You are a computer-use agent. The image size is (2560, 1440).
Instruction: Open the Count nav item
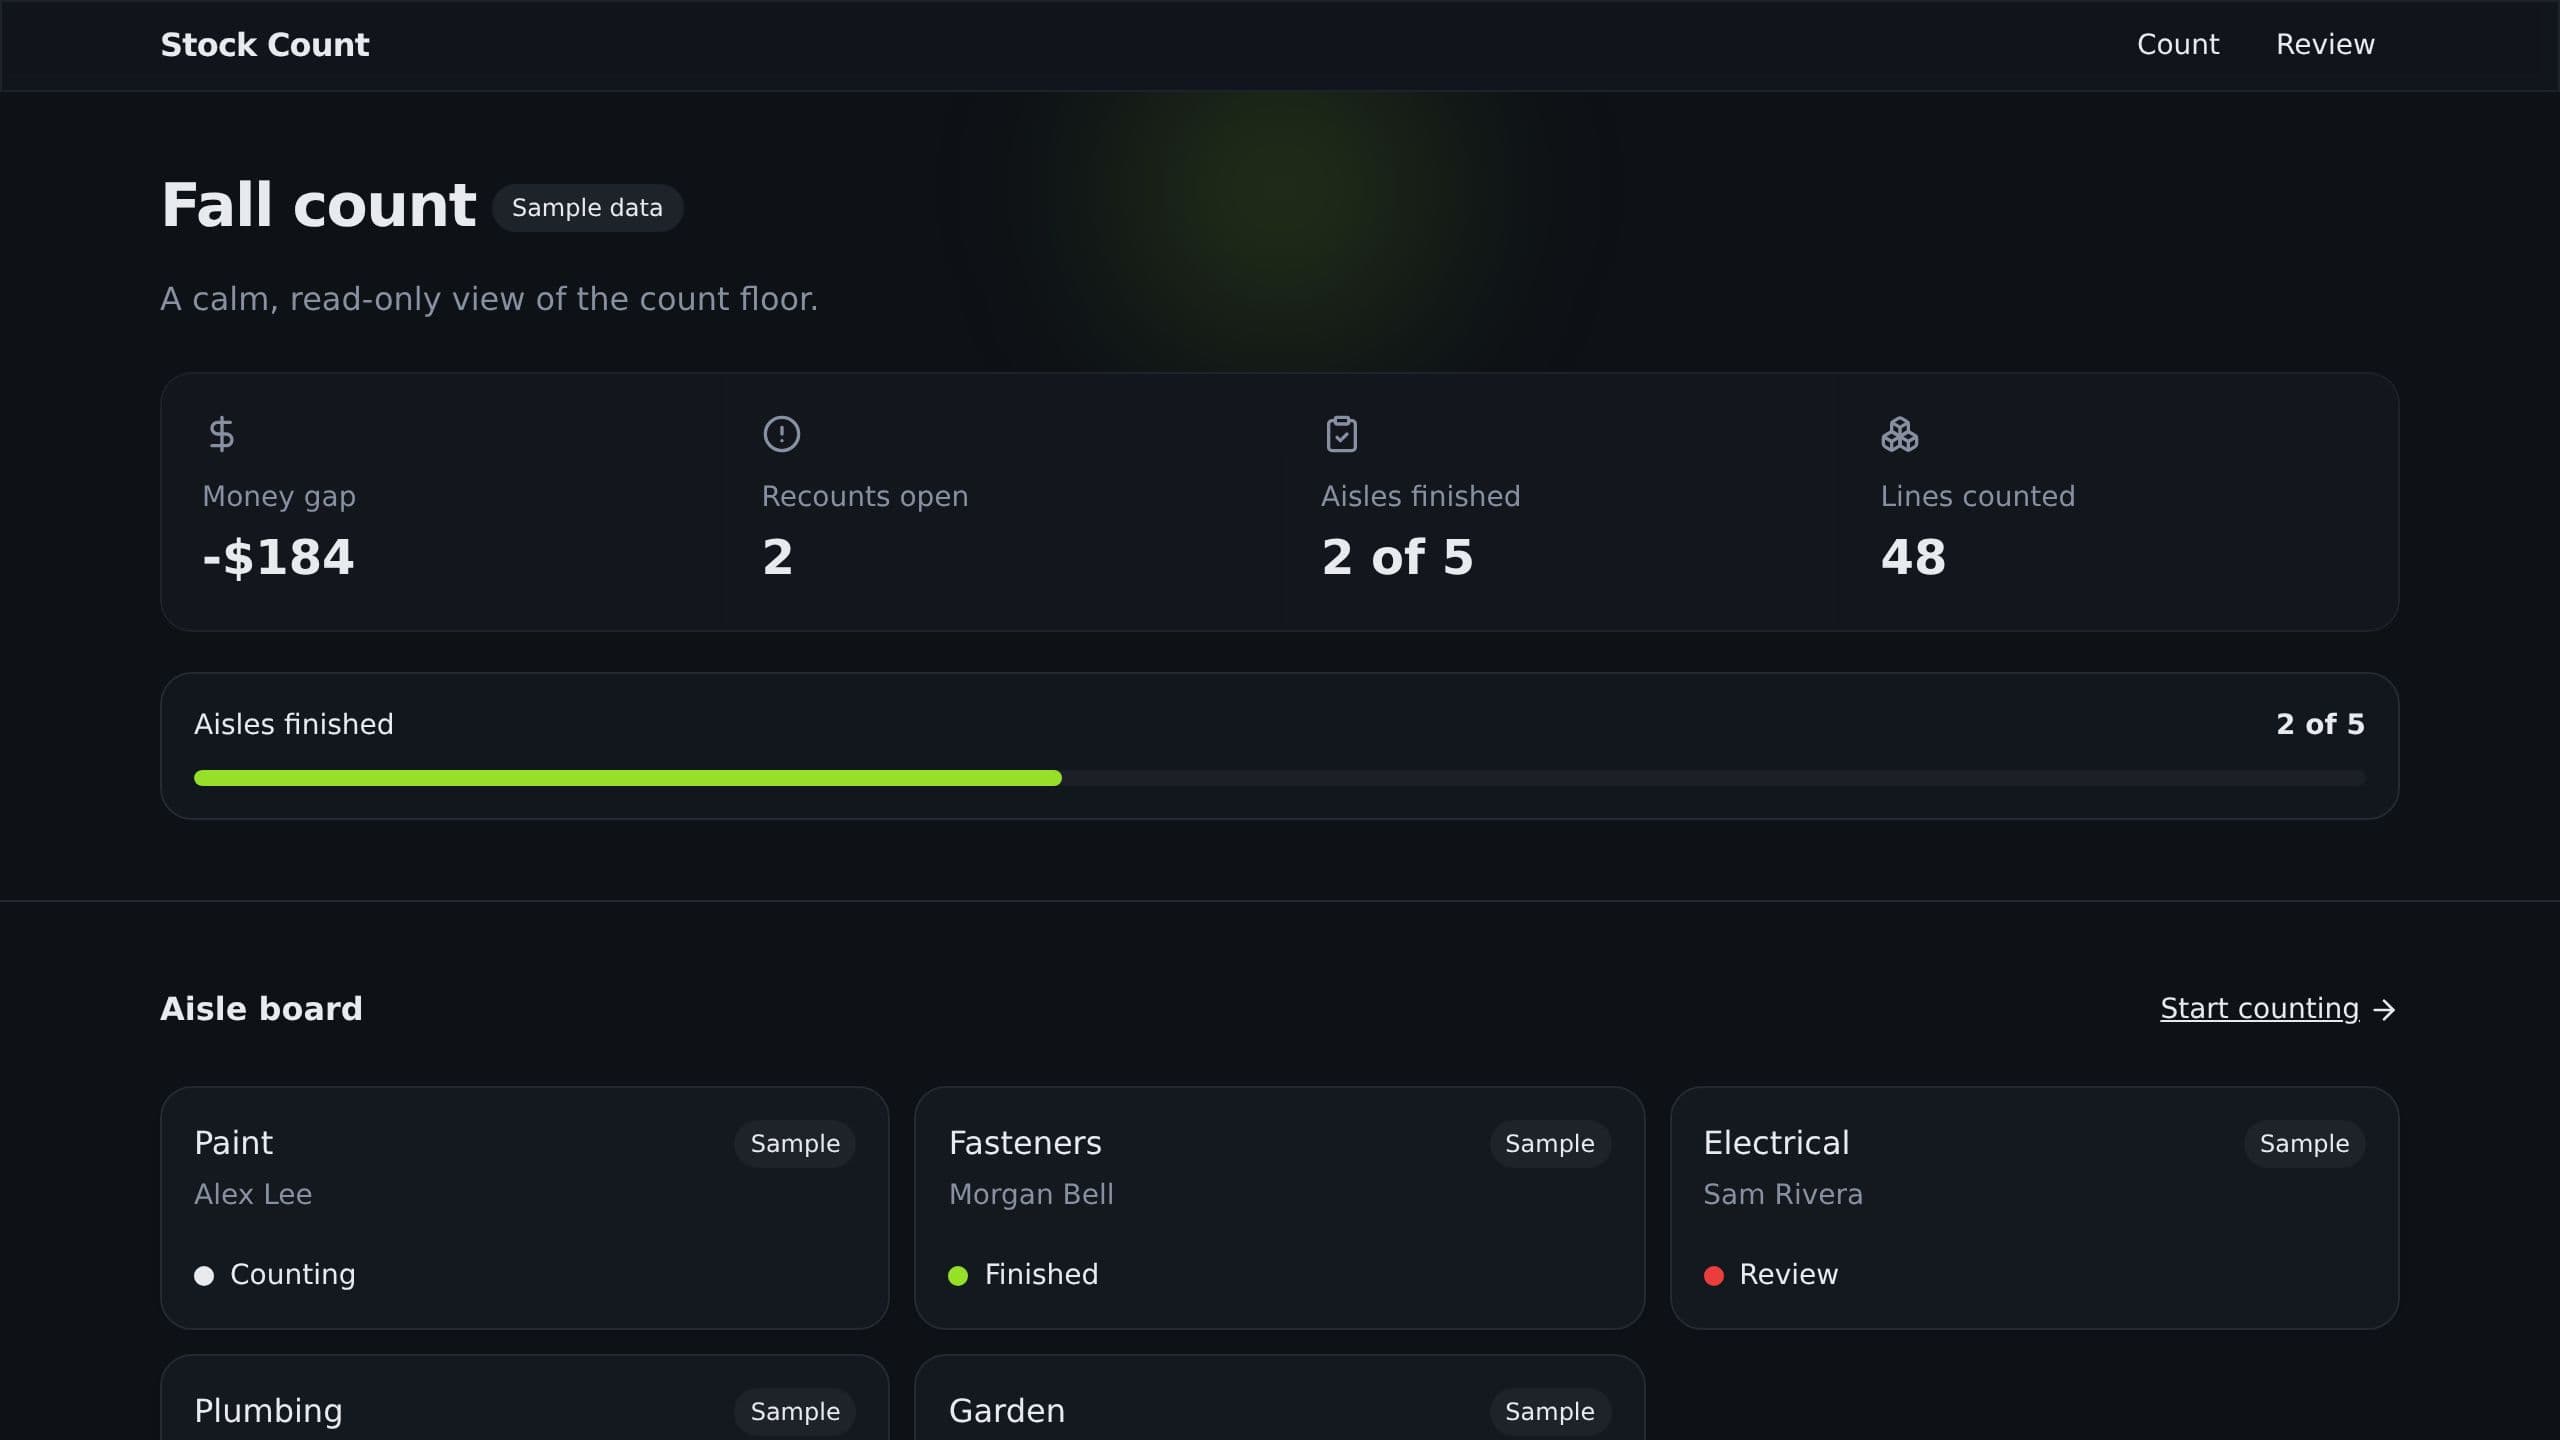point(2177,45)
